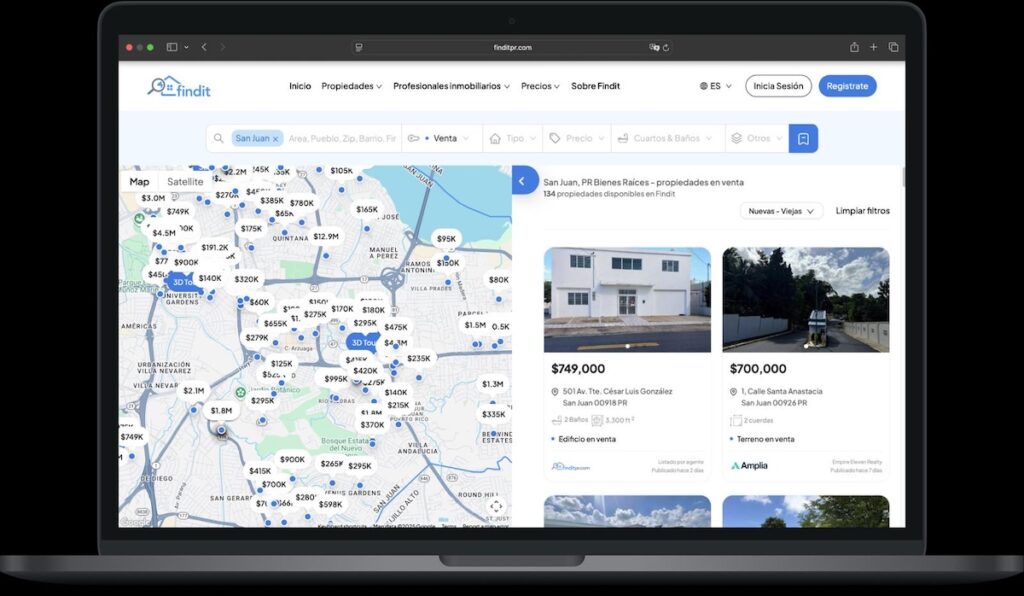Open the map fullscreen icon
The height and width of the screenshot is (596, 1024).
click(x=497, y=508)
